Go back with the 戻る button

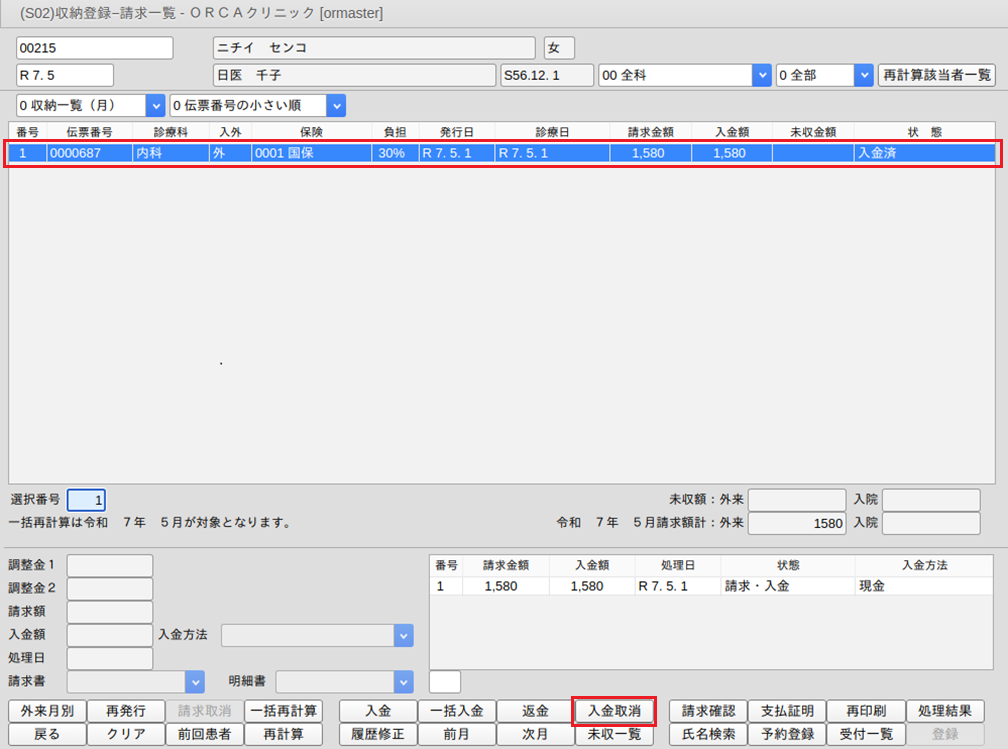click(x=47, y=734)
